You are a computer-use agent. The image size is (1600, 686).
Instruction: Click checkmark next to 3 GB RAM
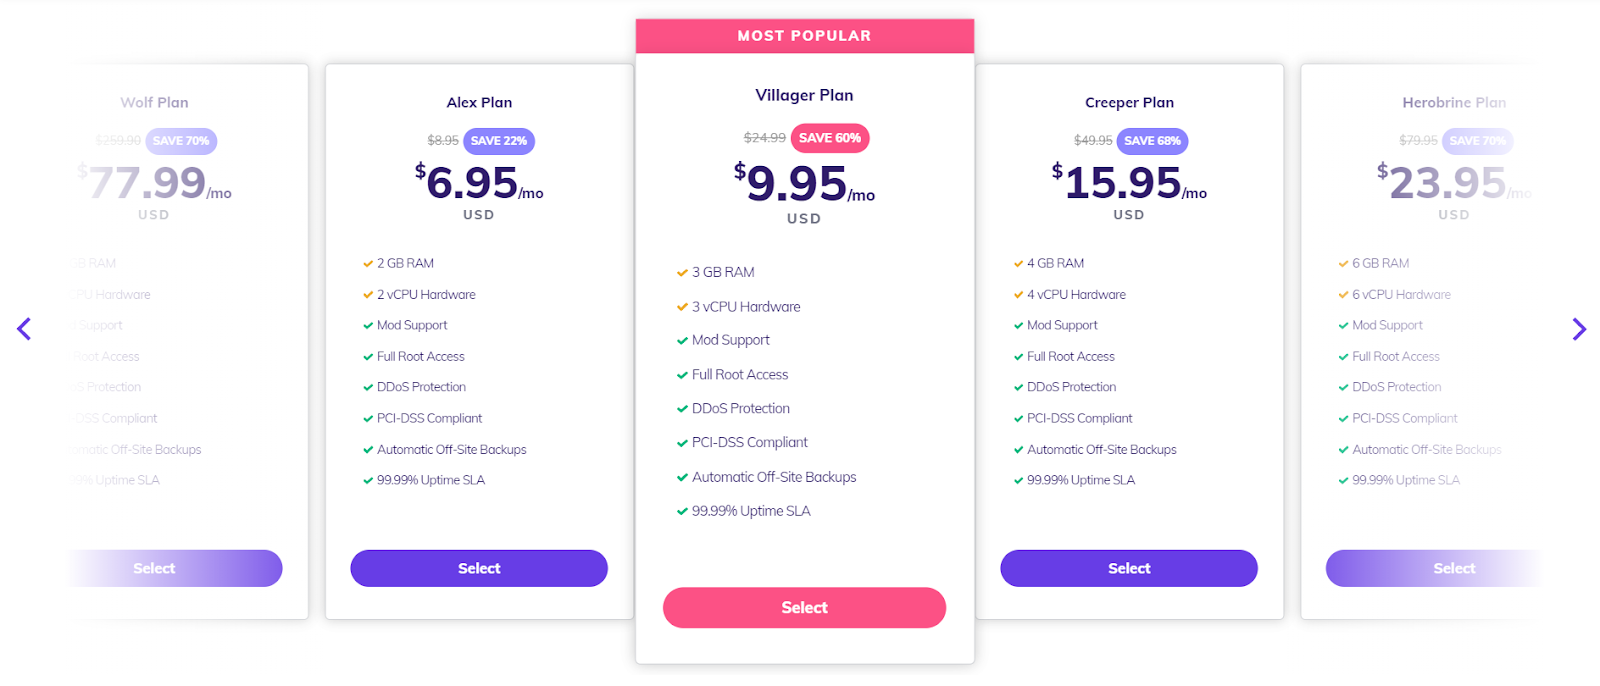click(682, 273)
